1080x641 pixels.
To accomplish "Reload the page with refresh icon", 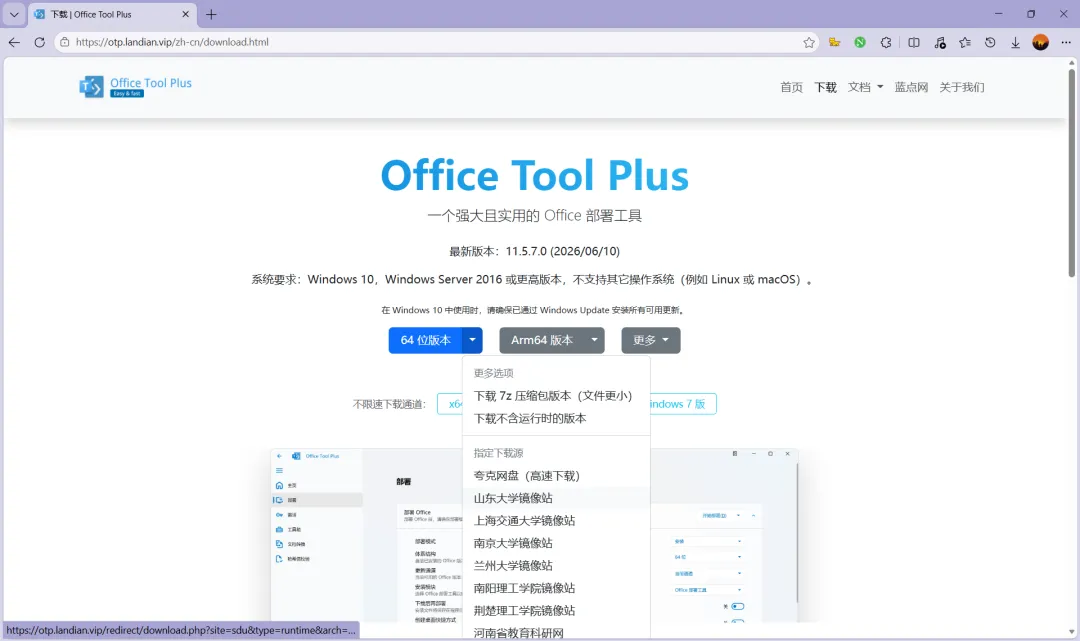I will pos(39,42).
